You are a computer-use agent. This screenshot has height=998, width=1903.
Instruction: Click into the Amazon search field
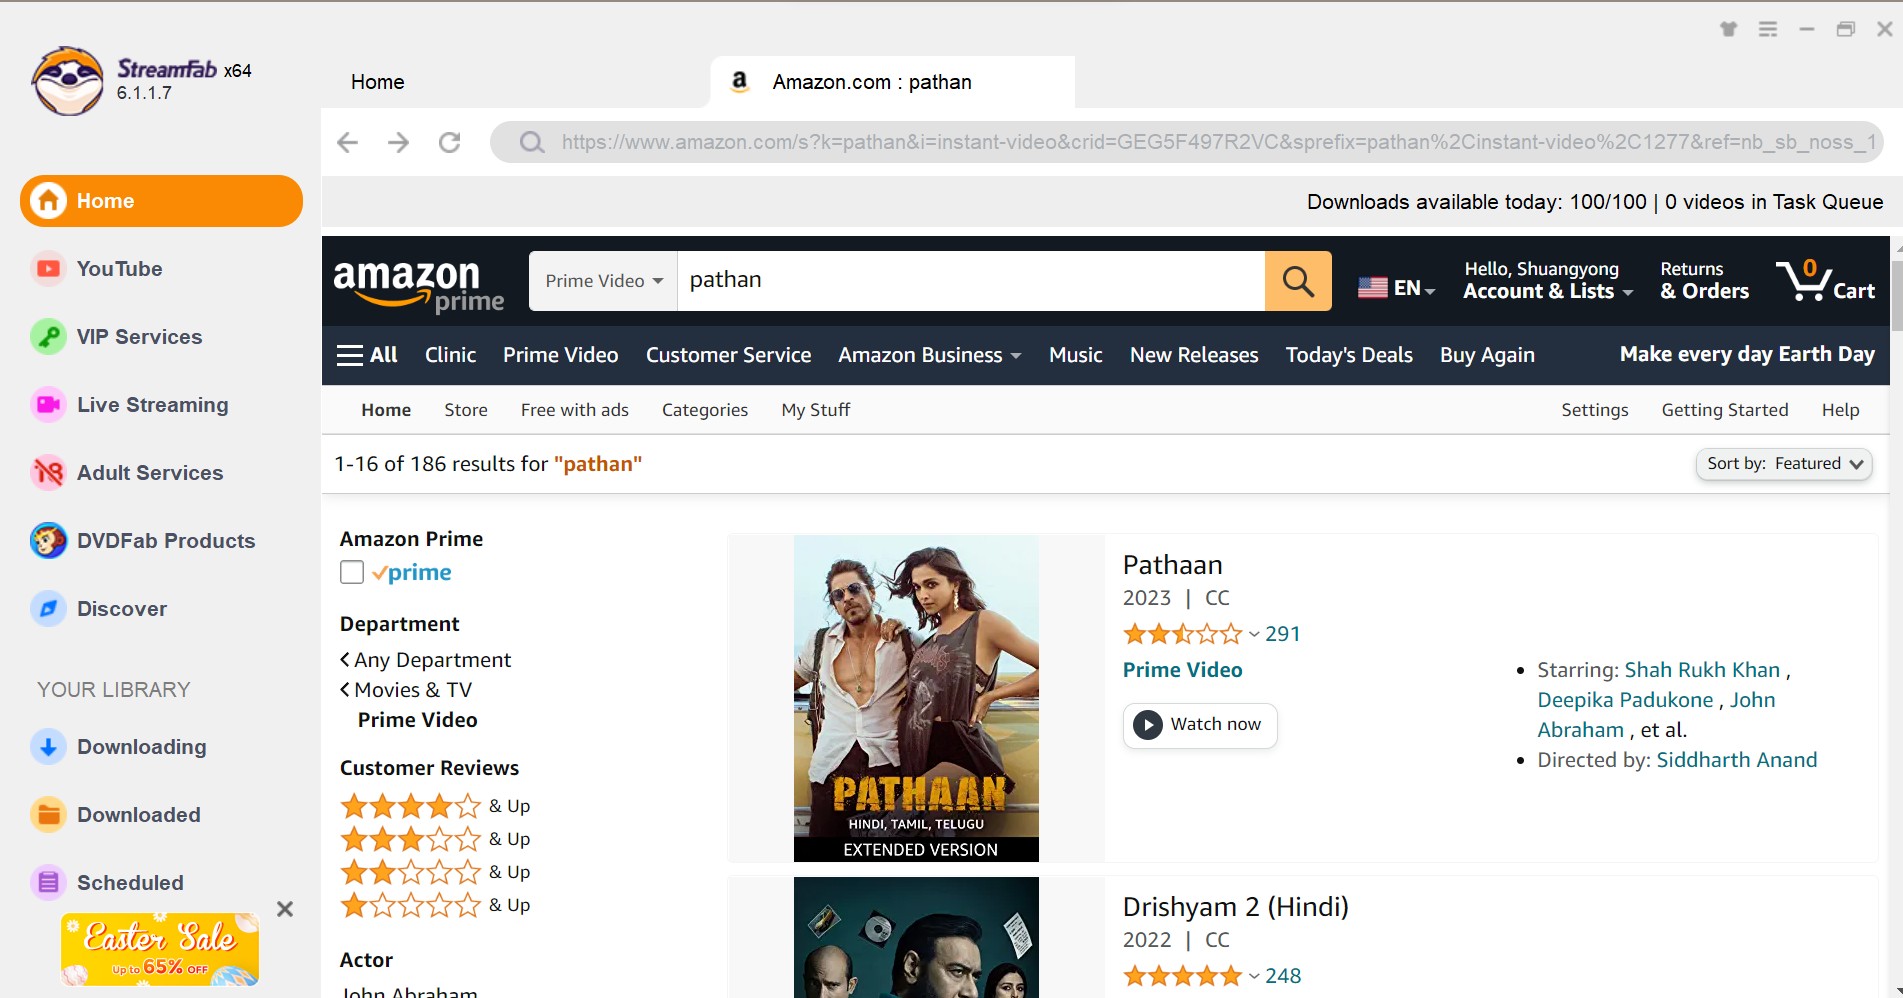tap(970, 281)
